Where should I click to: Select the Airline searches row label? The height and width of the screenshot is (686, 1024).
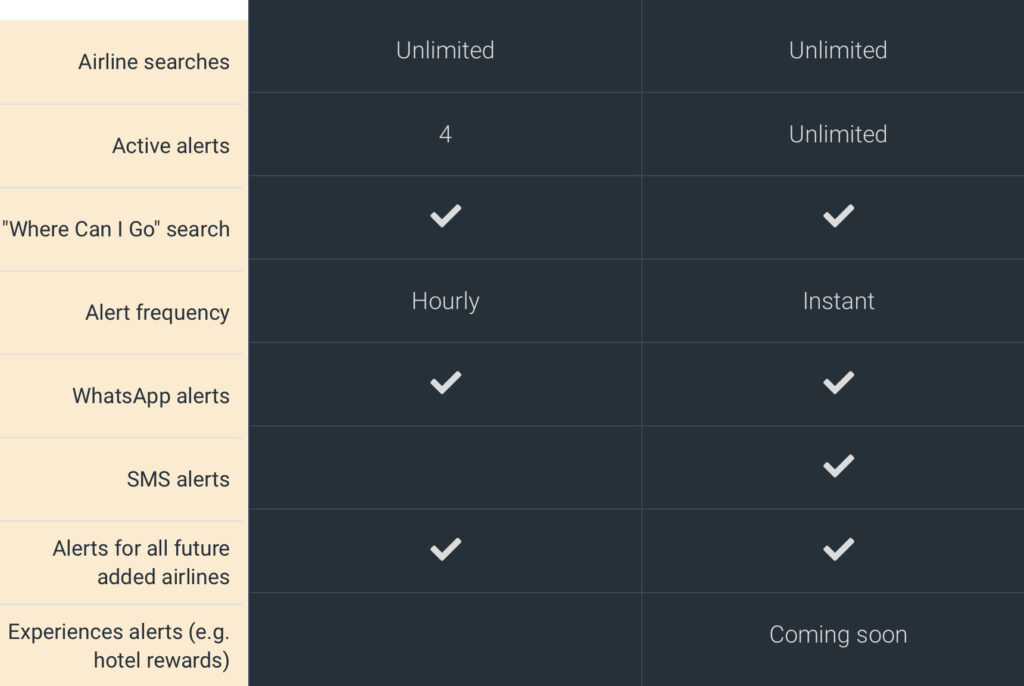pos(153,62)
